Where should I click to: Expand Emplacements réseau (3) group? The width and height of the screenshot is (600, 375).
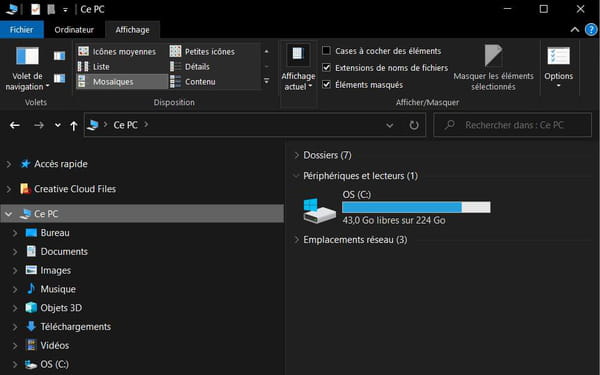pos(296,240)
